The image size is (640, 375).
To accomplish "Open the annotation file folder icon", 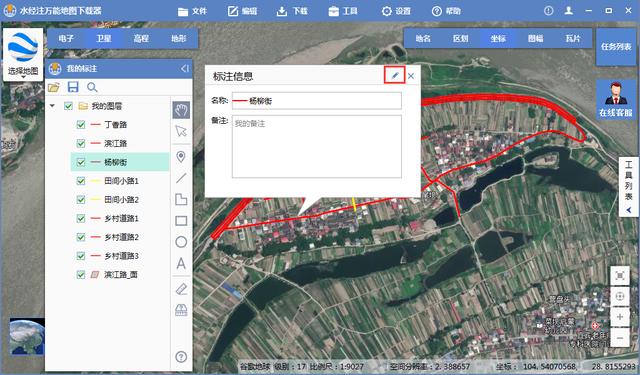I will click(x=53, y=87).
